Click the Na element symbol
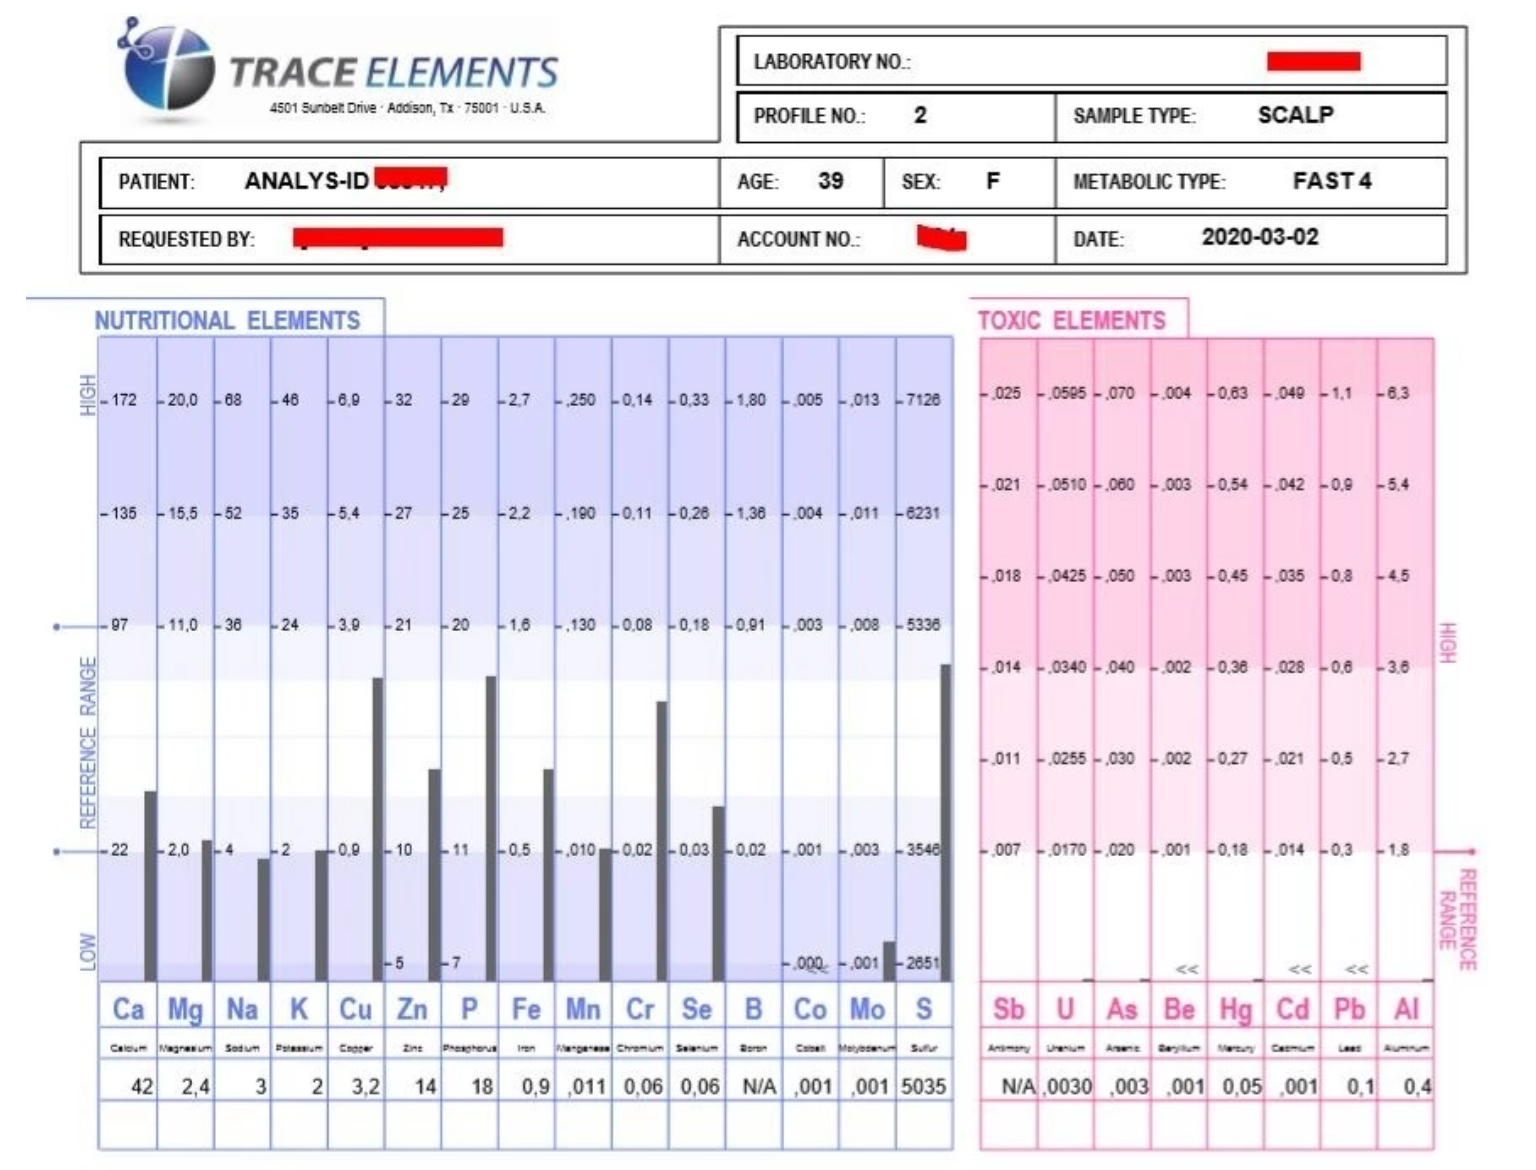The width and height of the screenshot is (1536, 1170). (242, 1009)
